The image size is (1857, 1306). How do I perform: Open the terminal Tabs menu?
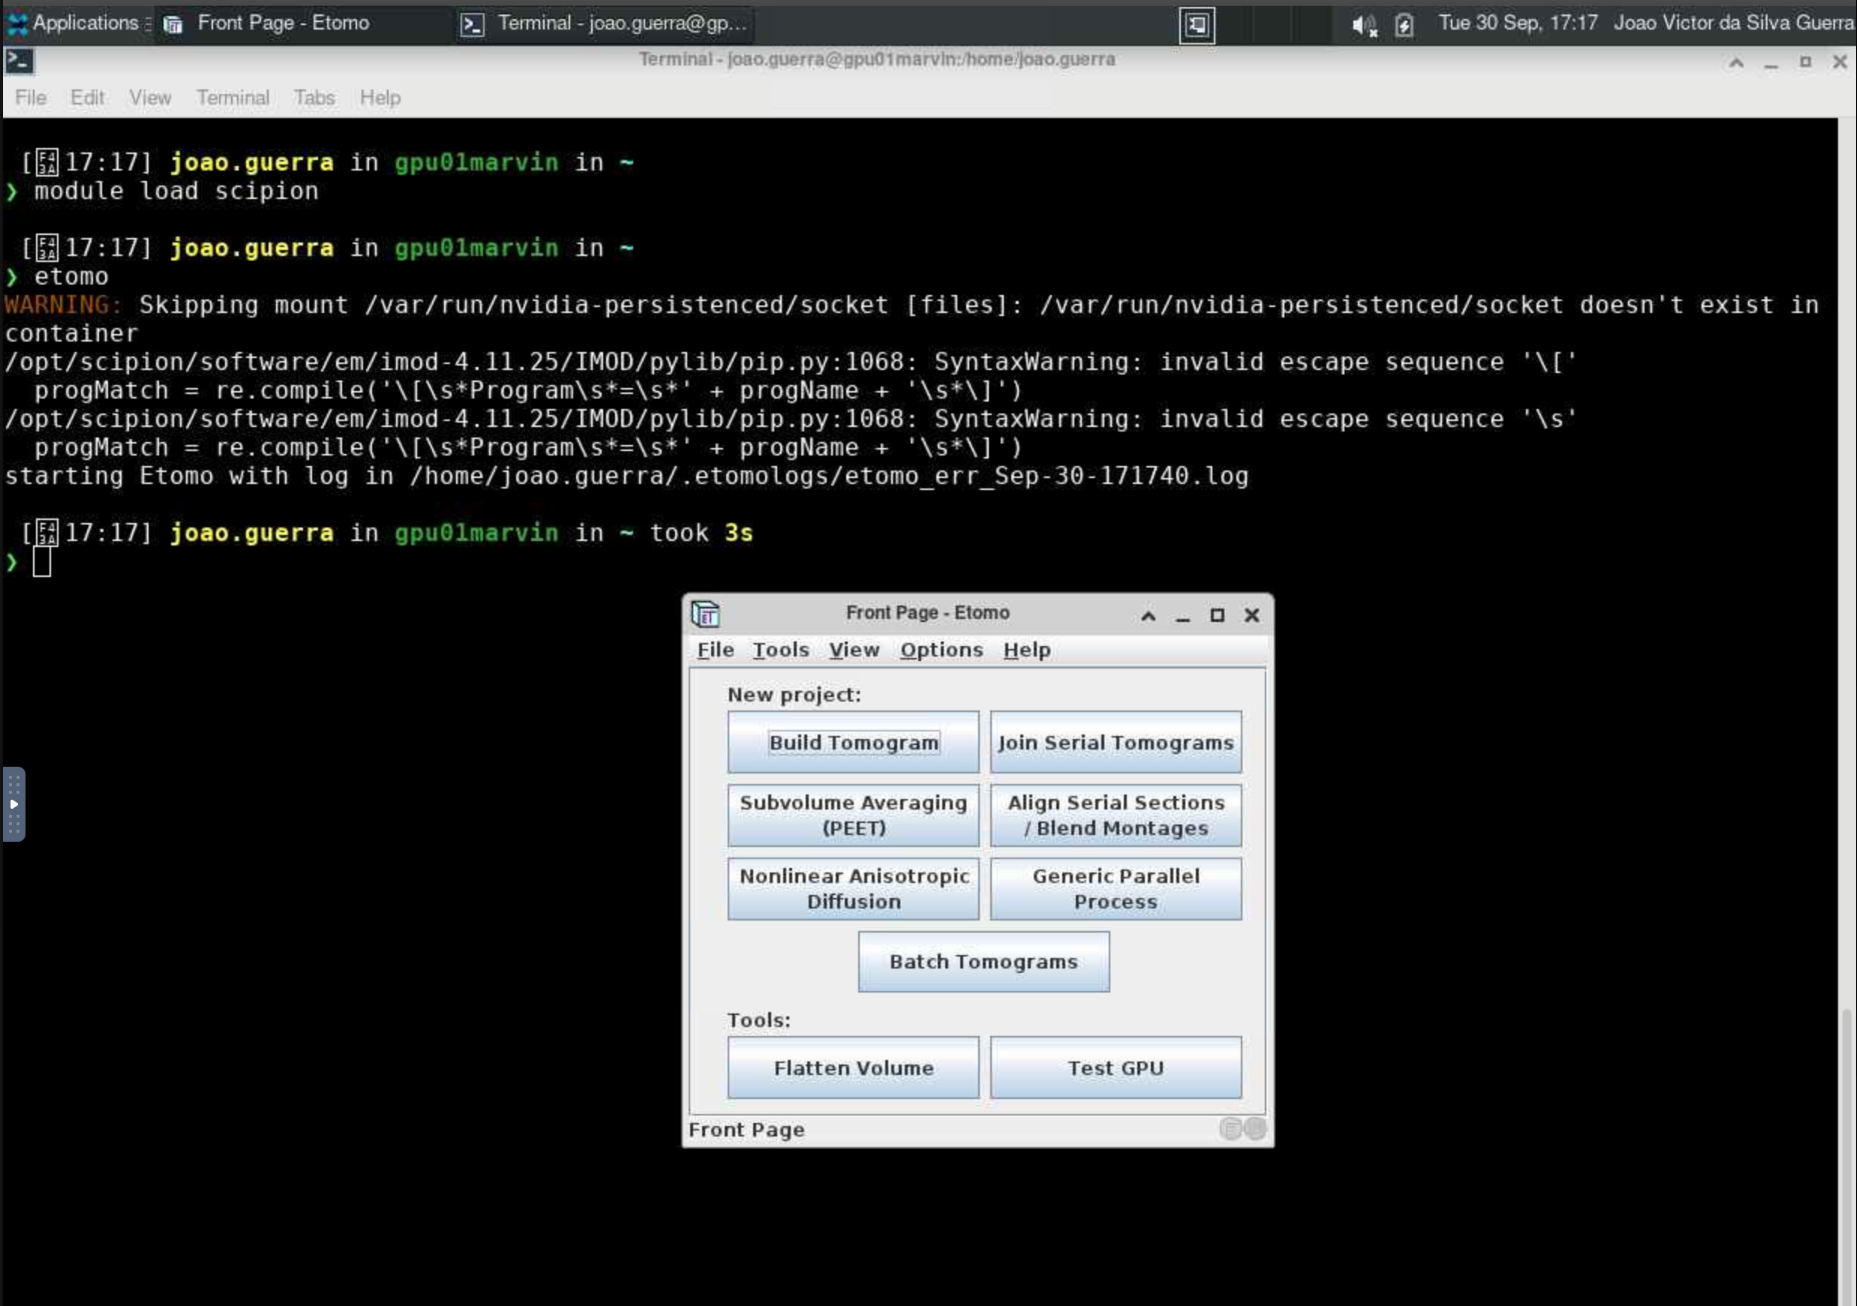[x=313, y=98]
